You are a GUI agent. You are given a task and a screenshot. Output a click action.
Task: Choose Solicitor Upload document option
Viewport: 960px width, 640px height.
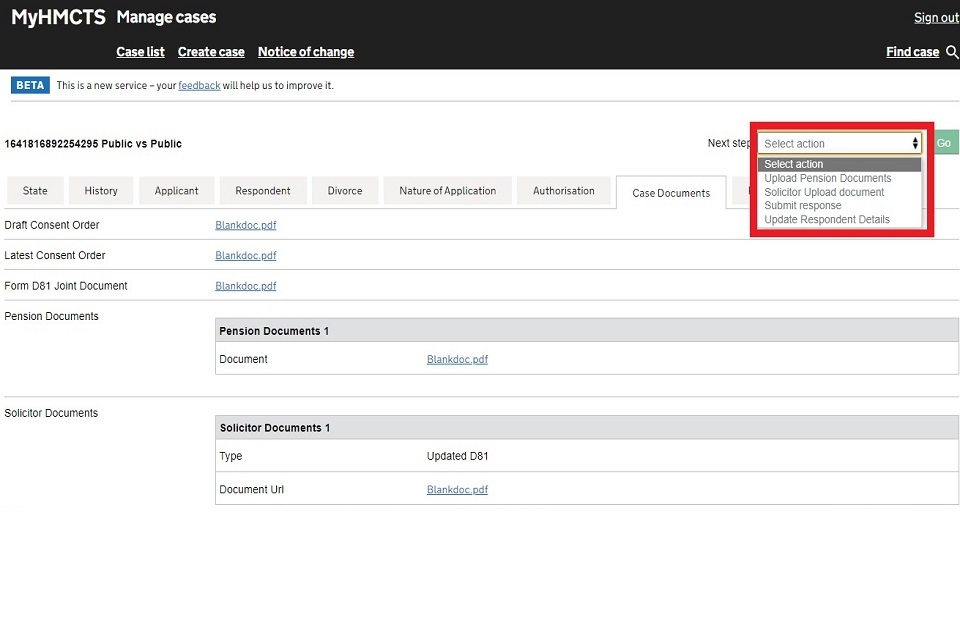point(824,192)
